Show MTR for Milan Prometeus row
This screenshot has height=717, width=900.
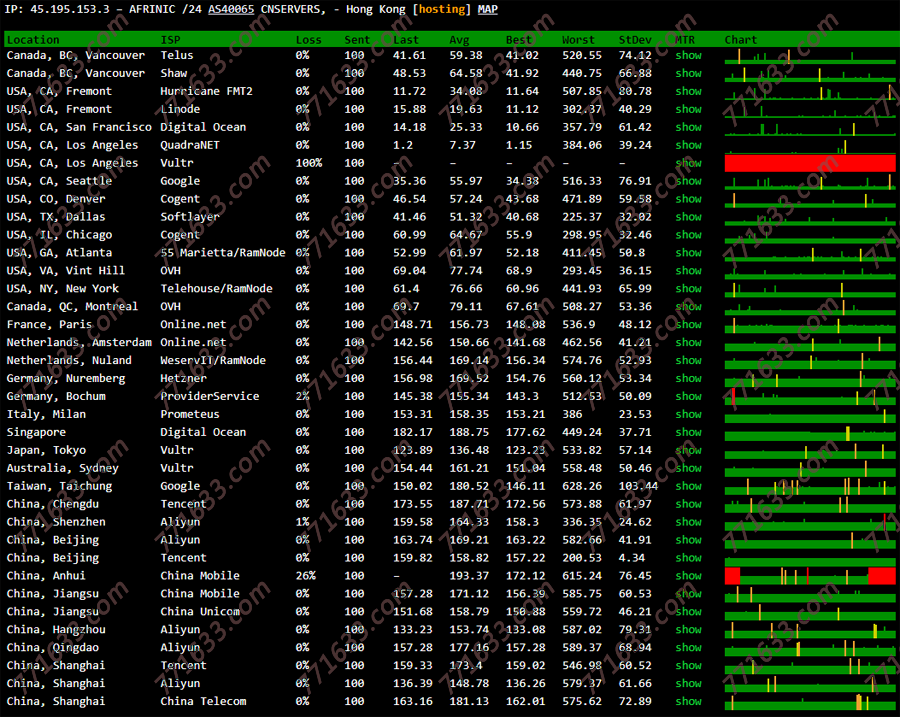point(688,414)
